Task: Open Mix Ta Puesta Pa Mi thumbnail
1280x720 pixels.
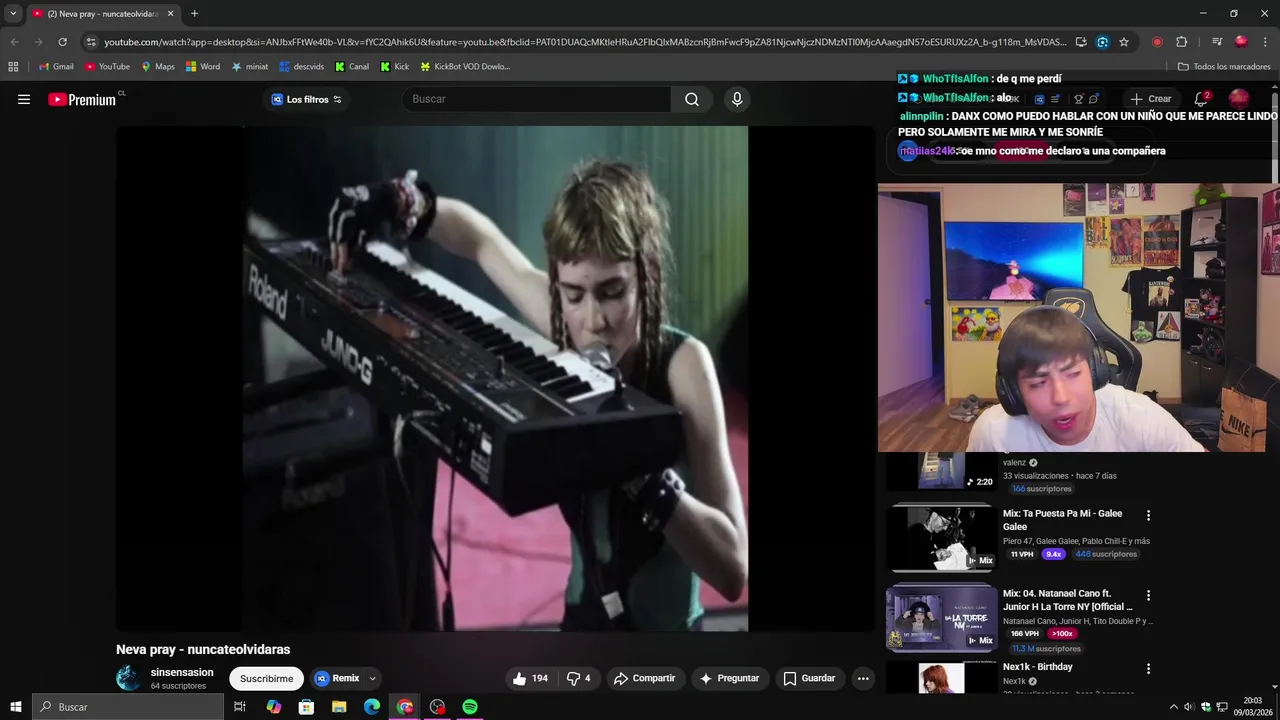Action: tap(941, 538)
